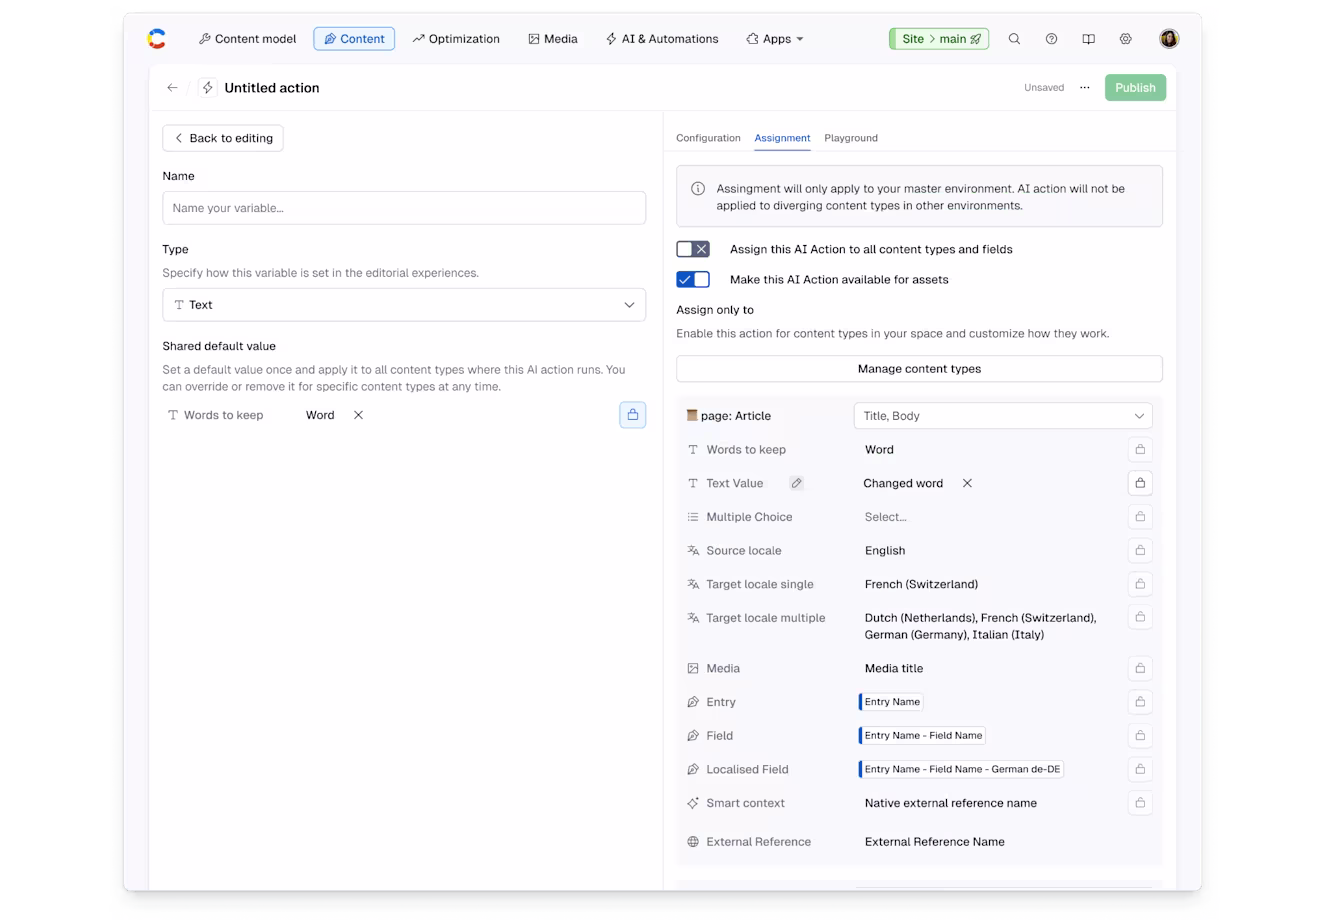Click the English source locale value

[x=885, y=551]
